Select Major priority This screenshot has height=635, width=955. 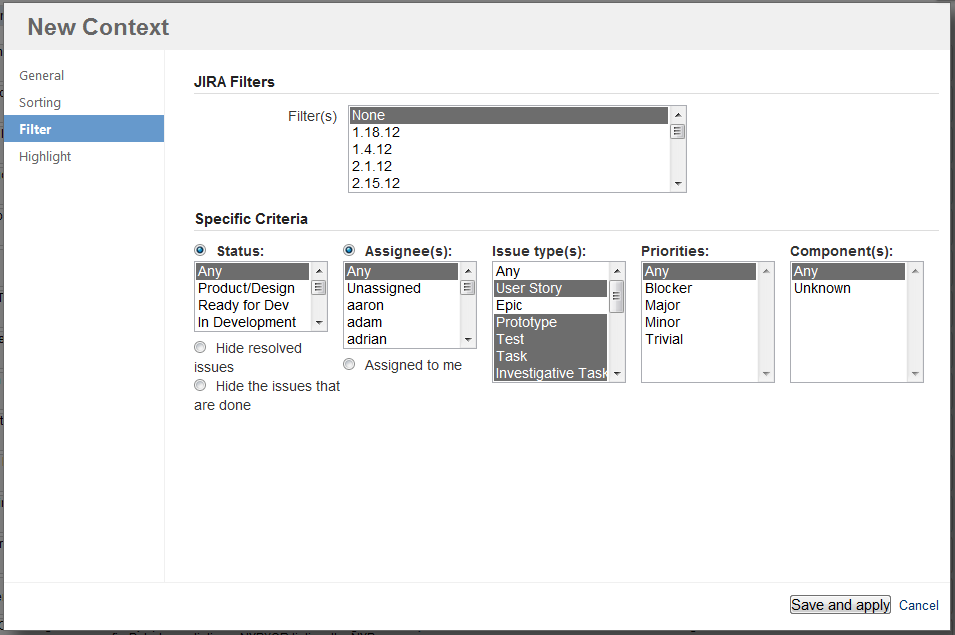[x=699, y=306]
